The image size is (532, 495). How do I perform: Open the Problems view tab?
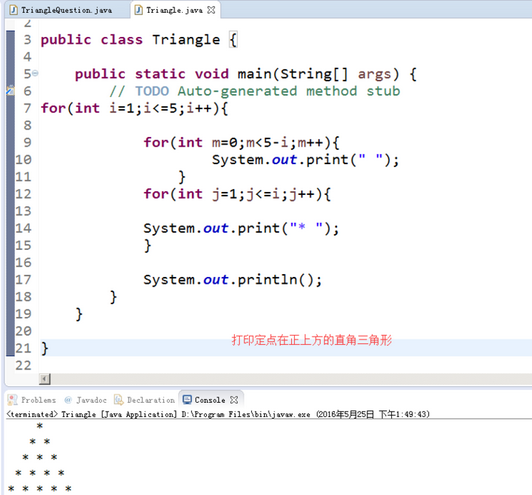tap(32, 400)
